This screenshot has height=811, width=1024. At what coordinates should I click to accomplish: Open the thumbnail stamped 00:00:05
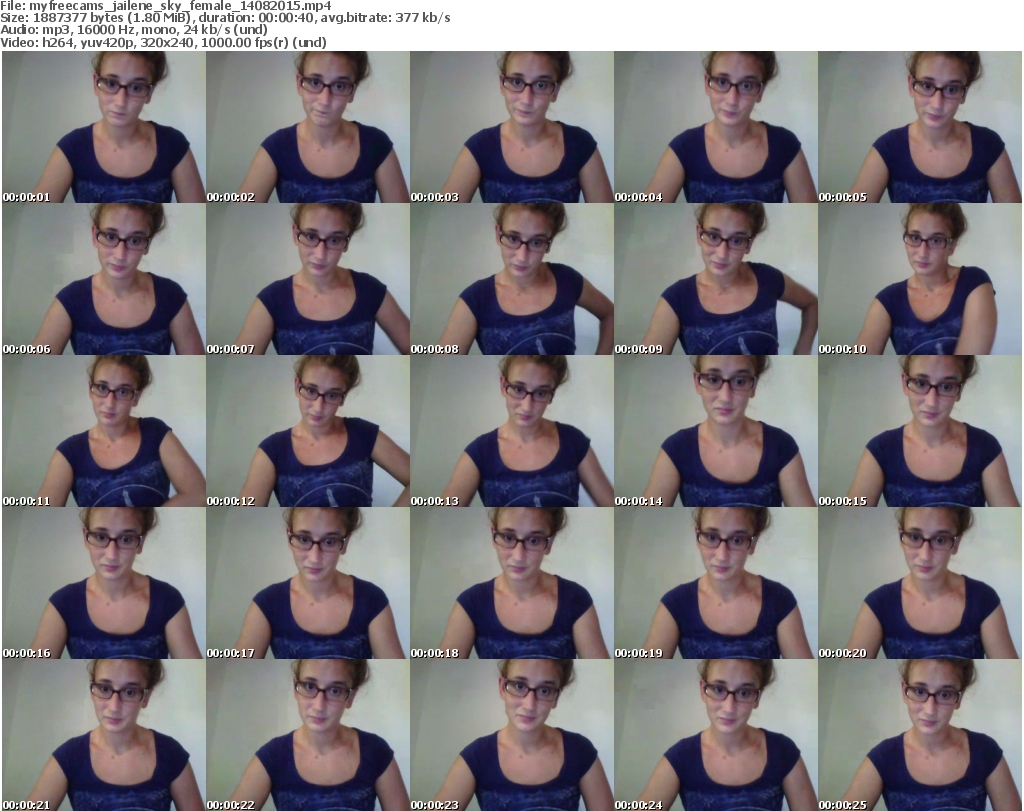(920, 127)
